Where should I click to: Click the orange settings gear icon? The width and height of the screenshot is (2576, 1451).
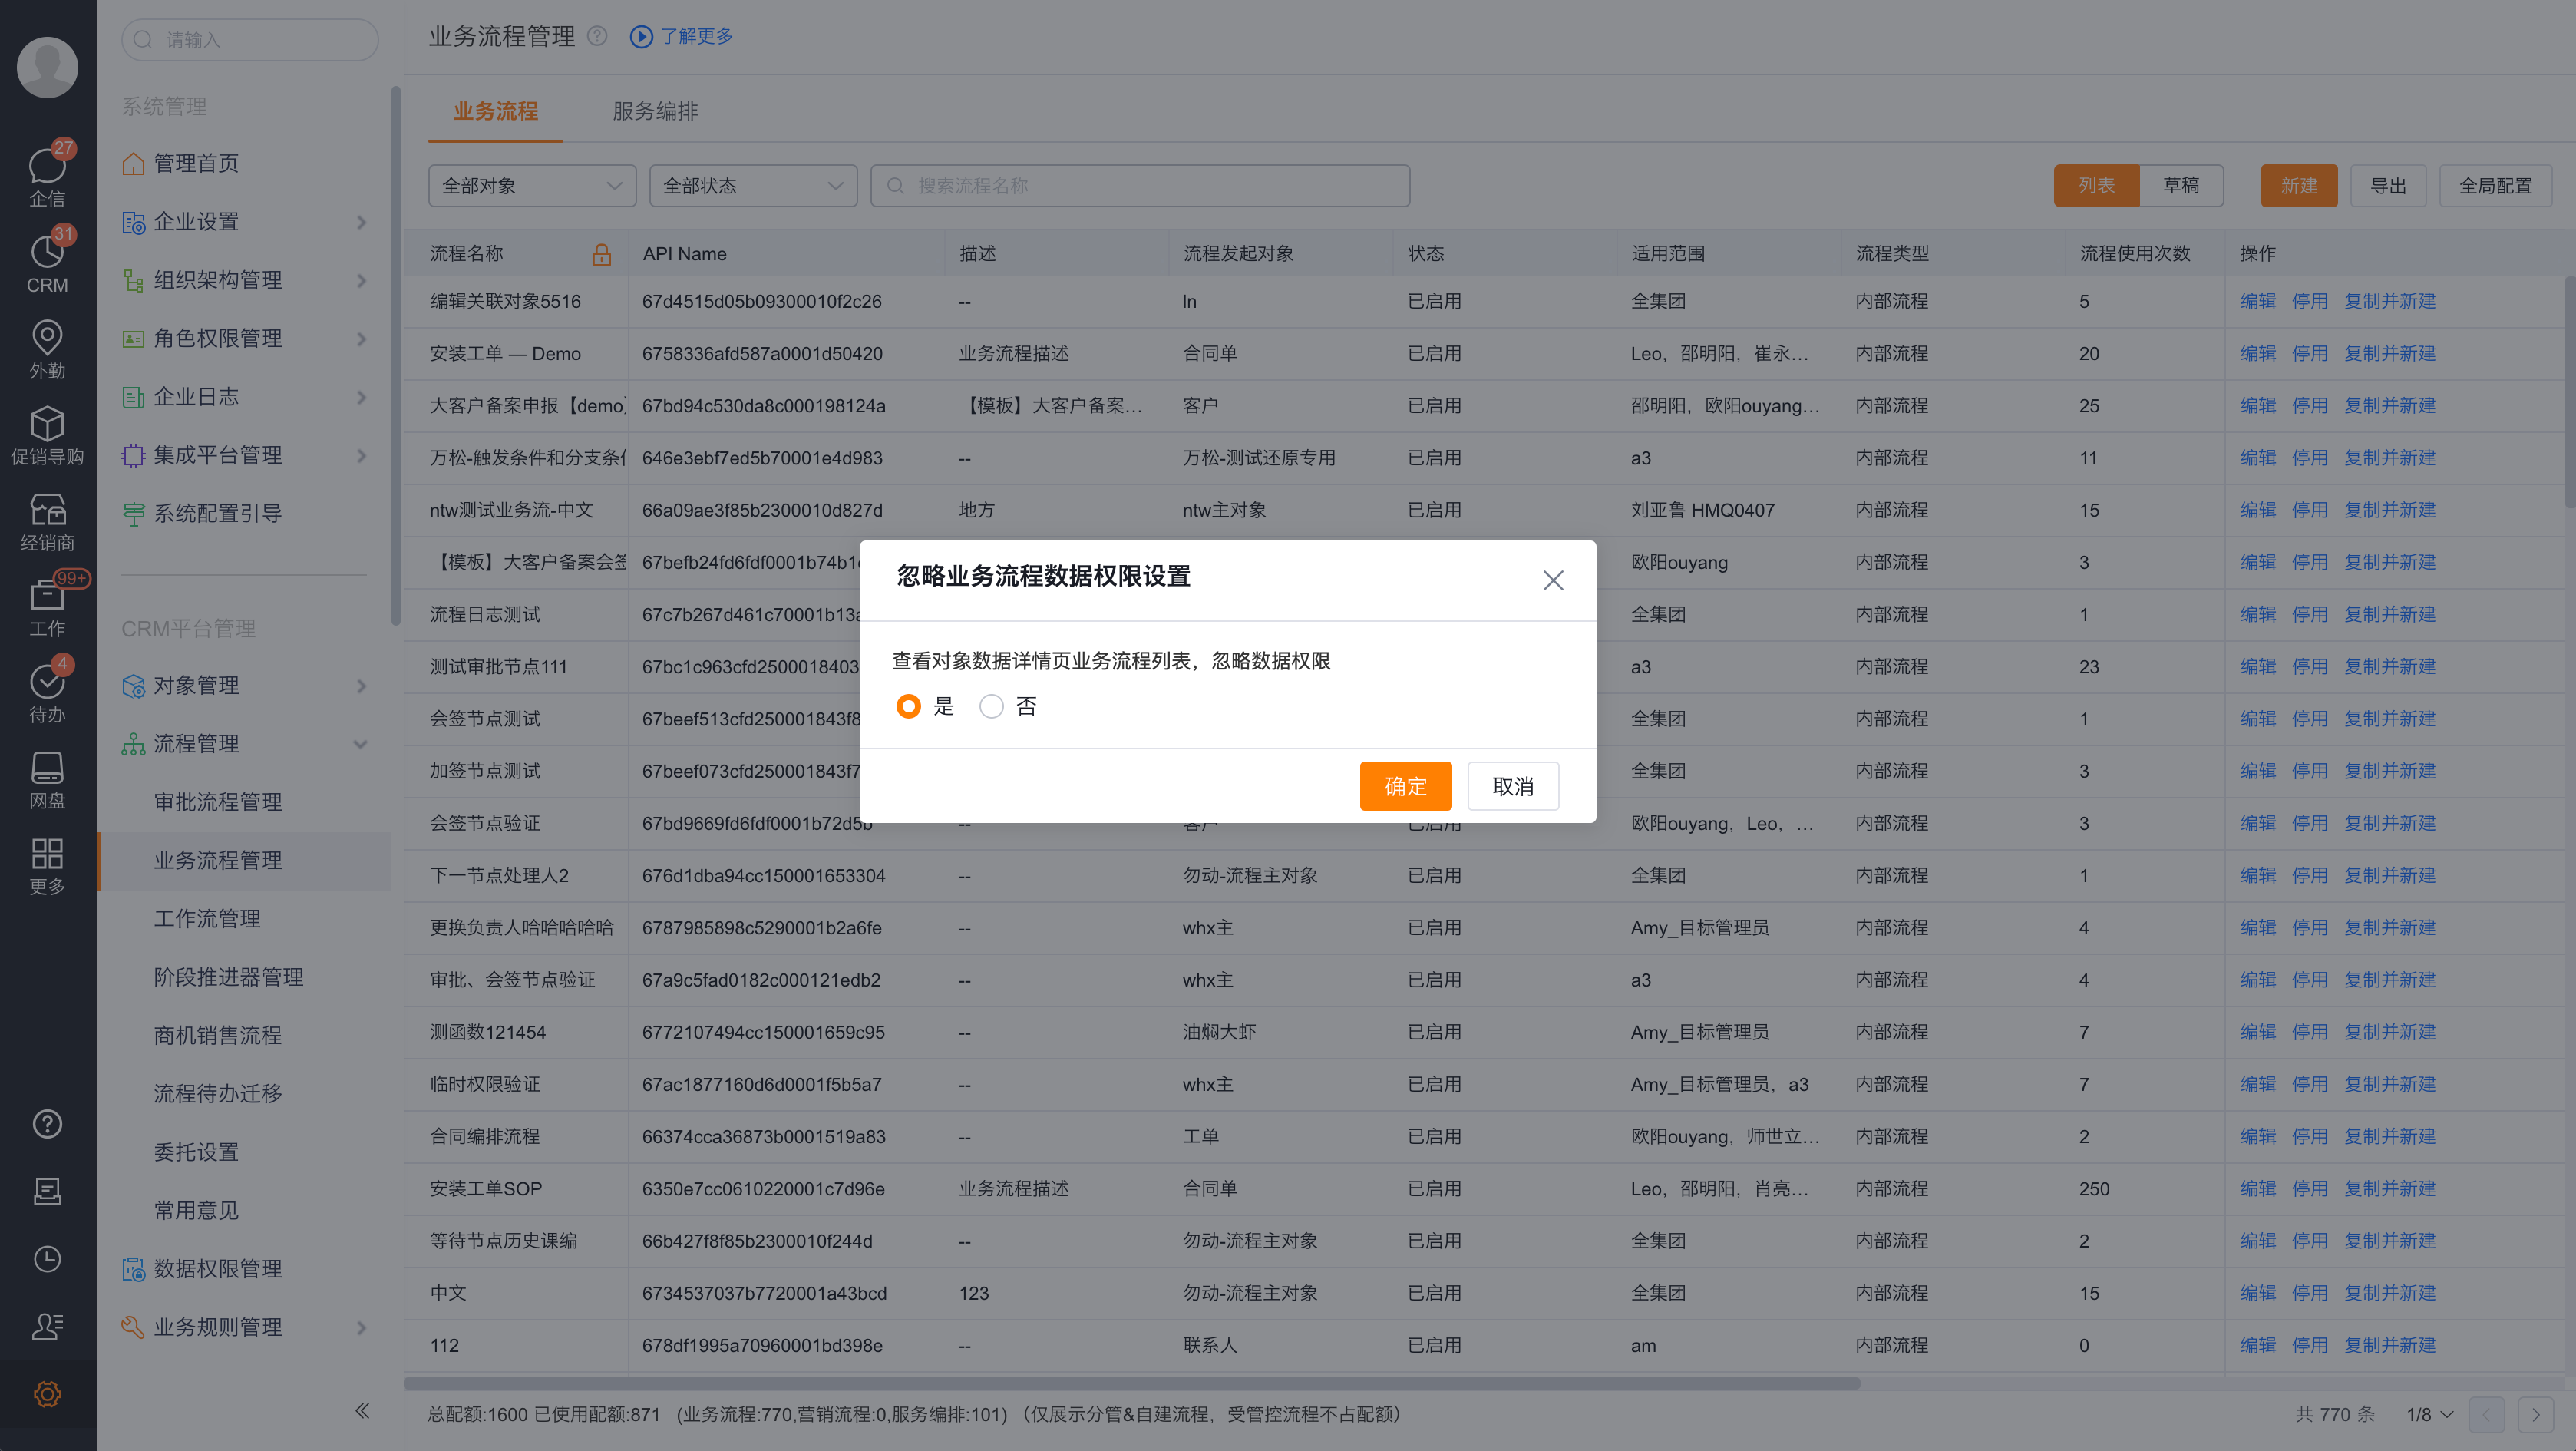[47, 1393]
